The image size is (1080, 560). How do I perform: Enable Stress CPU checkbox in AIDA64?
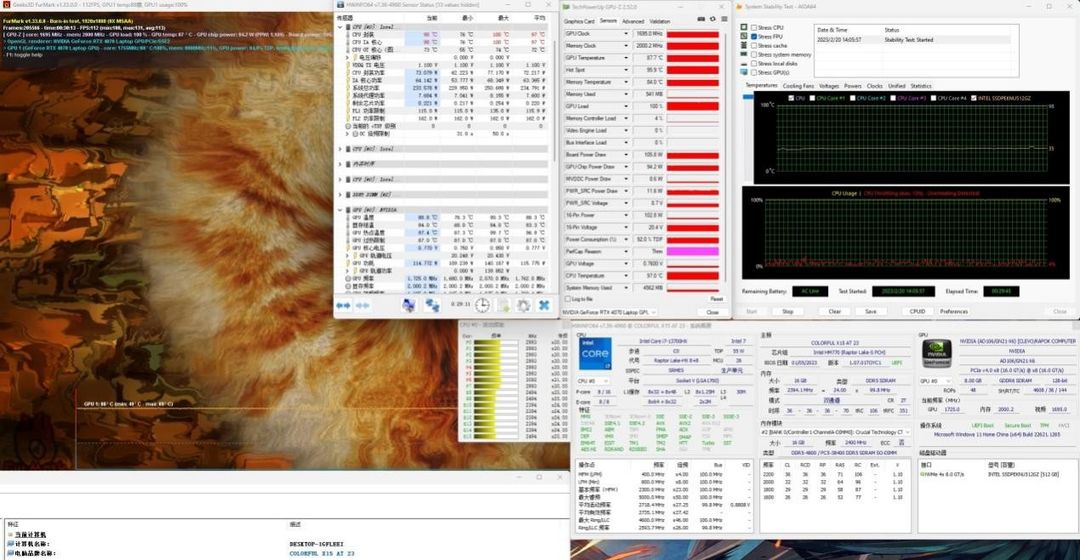754,28
